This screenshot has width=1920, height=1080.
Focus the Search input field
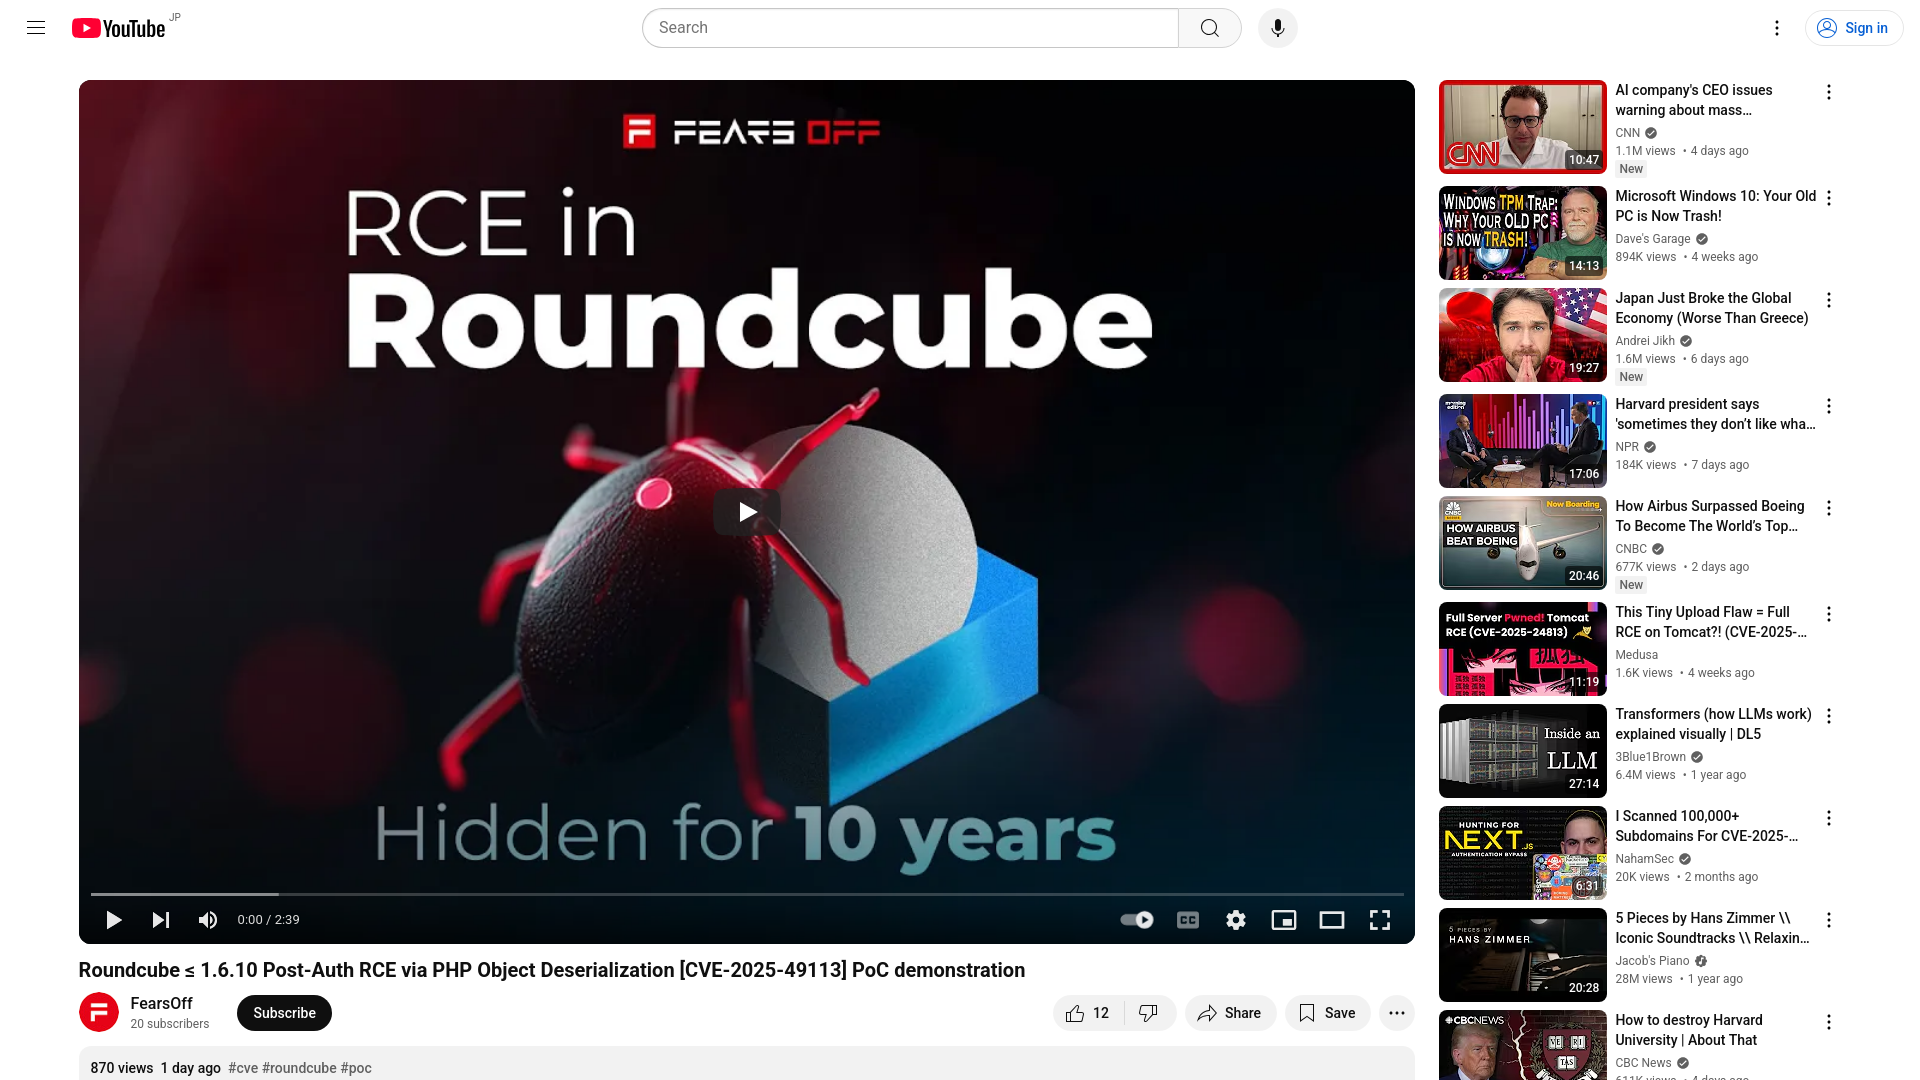pyautogui.click(x=910, y=28)
